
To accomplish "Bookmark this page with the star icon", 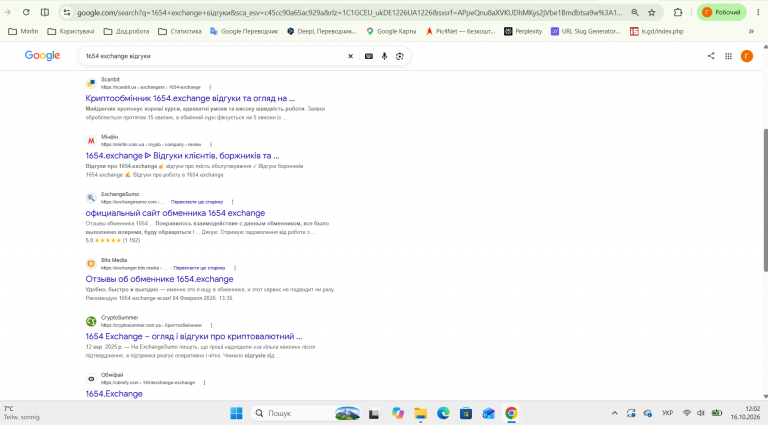I will pyautogui.click(x=651, y=13).
